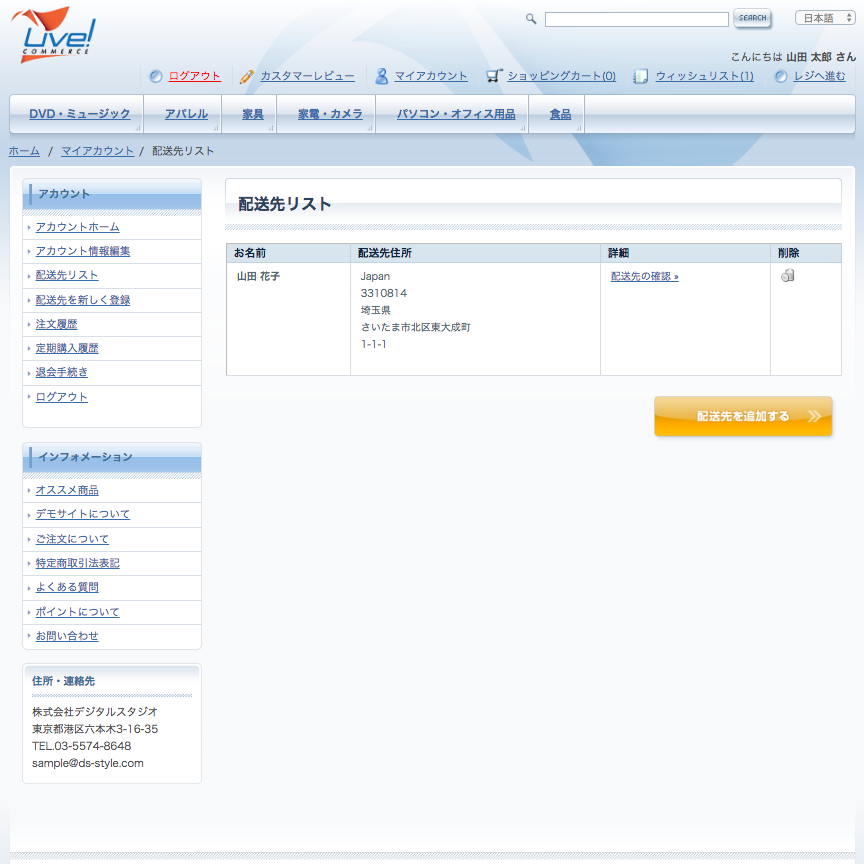Click the magnifier icon beside search field
864x864 pixels.
[531, 19]
